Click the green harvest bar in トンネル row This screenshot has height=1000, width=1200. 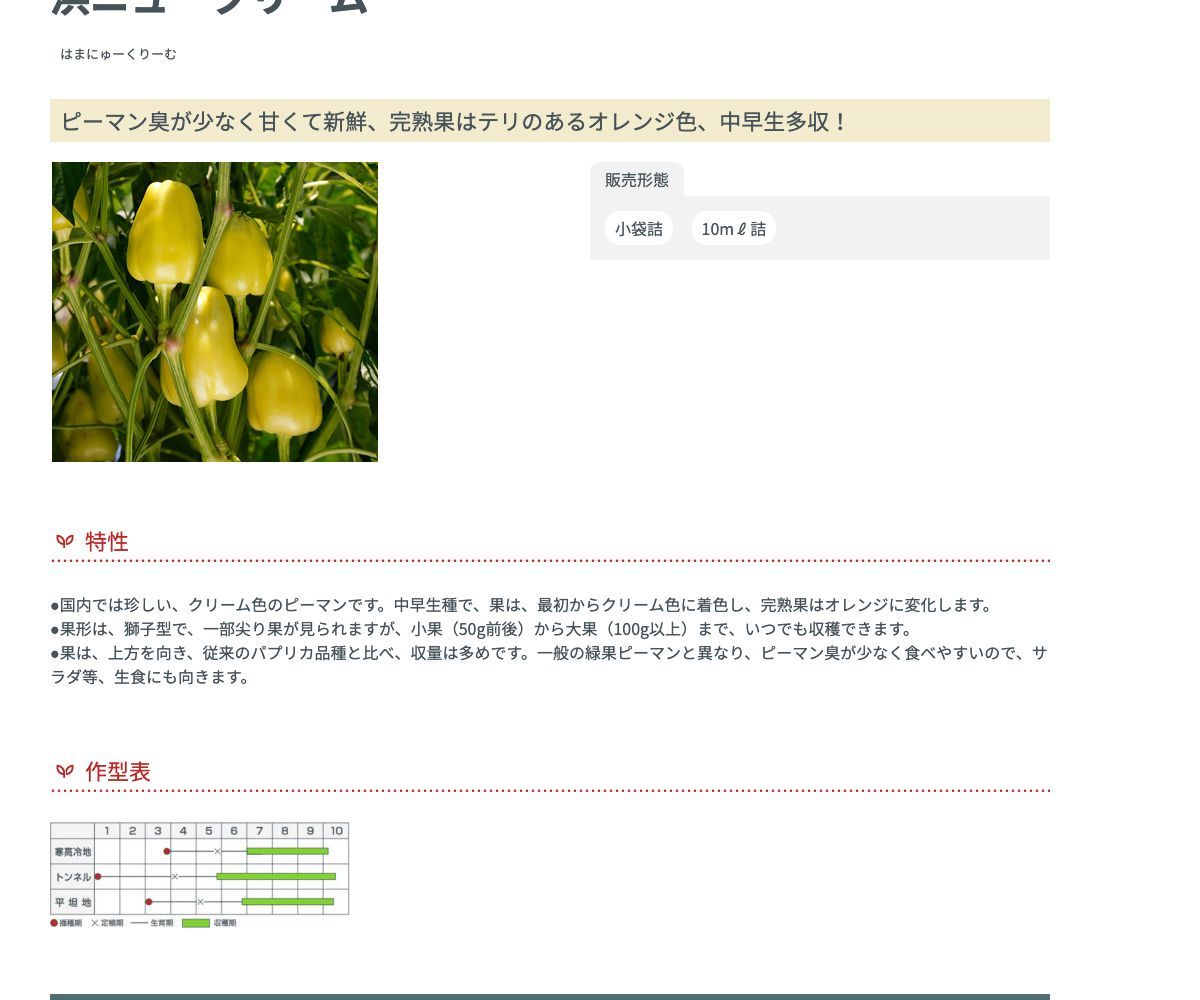(x=276, y=877)
